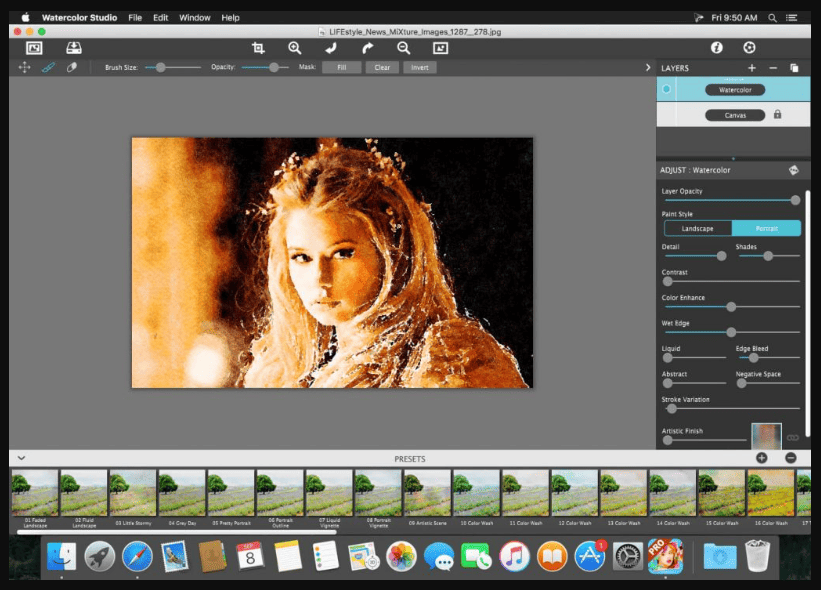The image size is (821, 590).
Task: Open App Store from the Dock
Action: click(x=590, y=555)
